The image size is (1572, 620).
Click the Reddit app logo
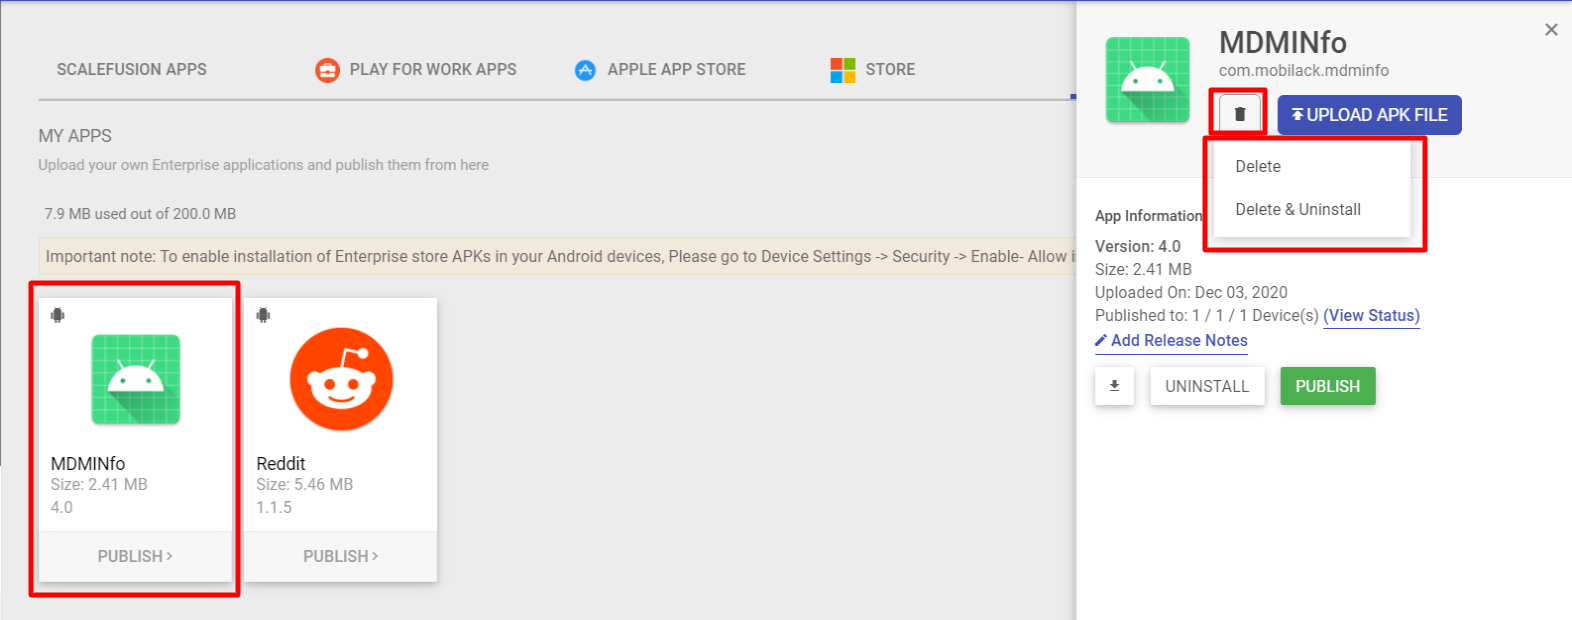click(x=341, y=379)
